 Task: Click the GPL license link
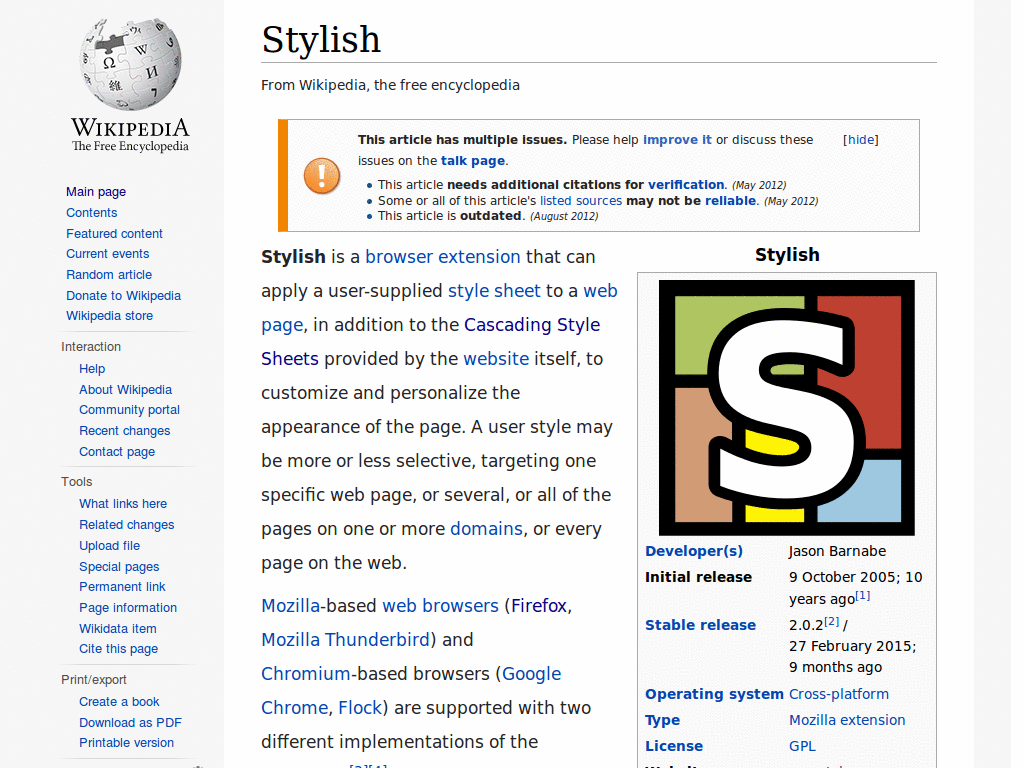(x=802, y=746)
